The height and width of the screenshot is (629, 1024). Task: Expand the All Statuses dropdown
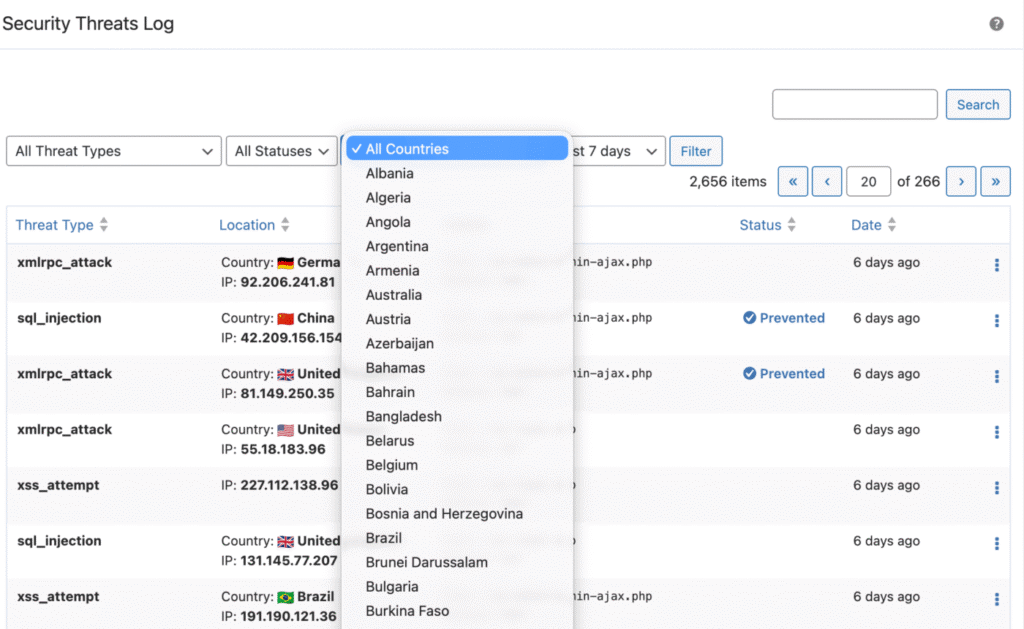(281, 151)
